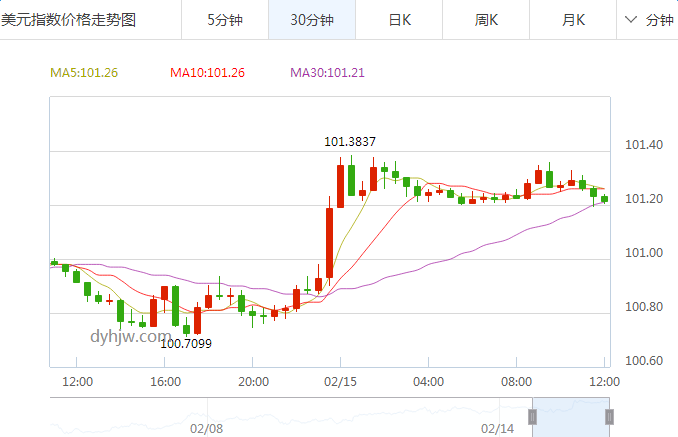
Task: Click the 04:00 time axis label
Action: click(429, 382)
